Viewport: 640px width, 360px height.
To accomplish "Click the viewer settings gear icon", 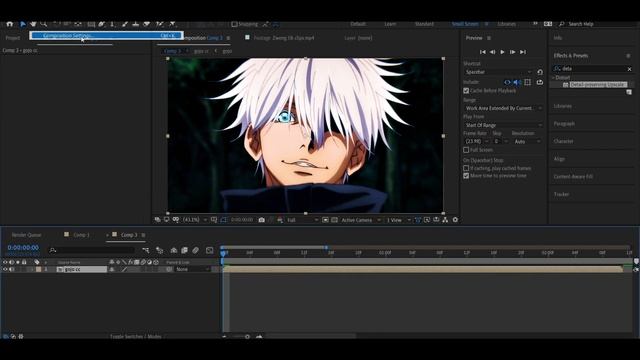I will [456, 220].
